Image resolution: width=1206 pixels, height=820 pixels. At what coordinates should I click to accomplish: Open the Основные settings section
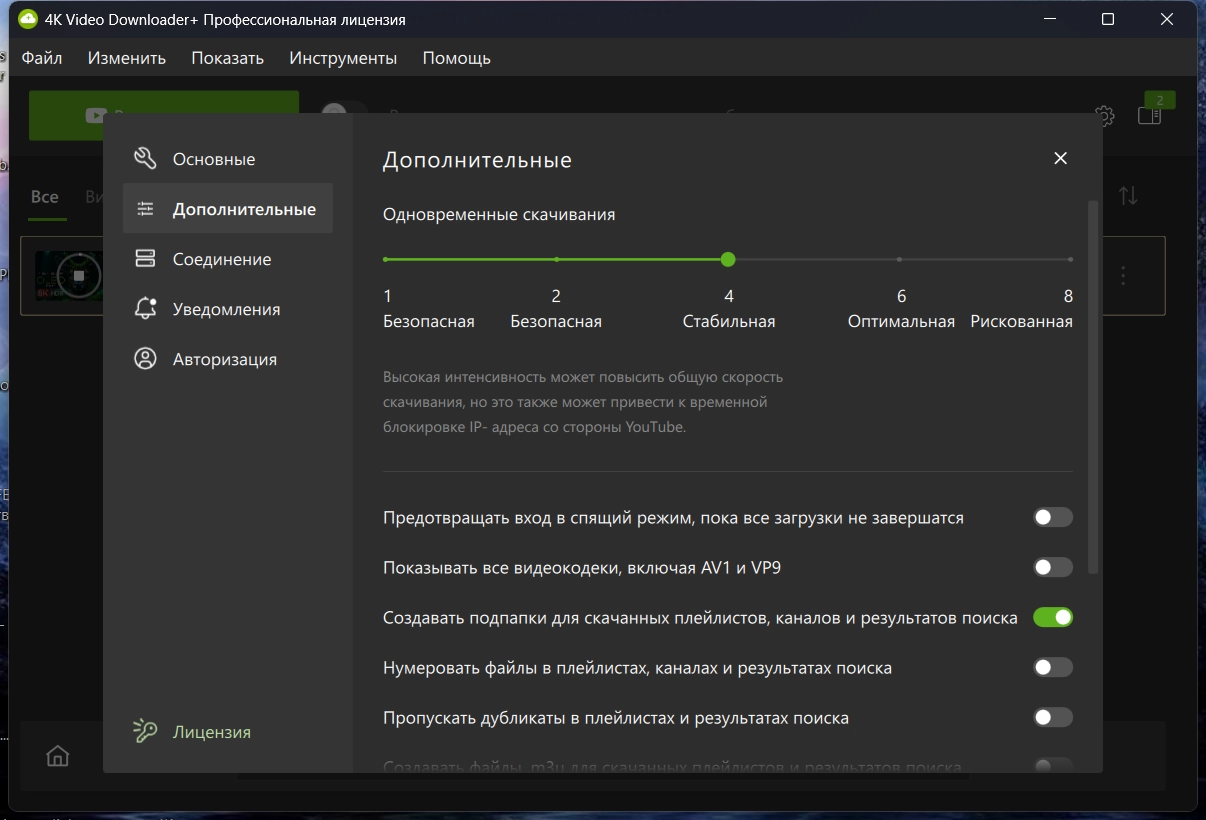click(x=227, y=159)
